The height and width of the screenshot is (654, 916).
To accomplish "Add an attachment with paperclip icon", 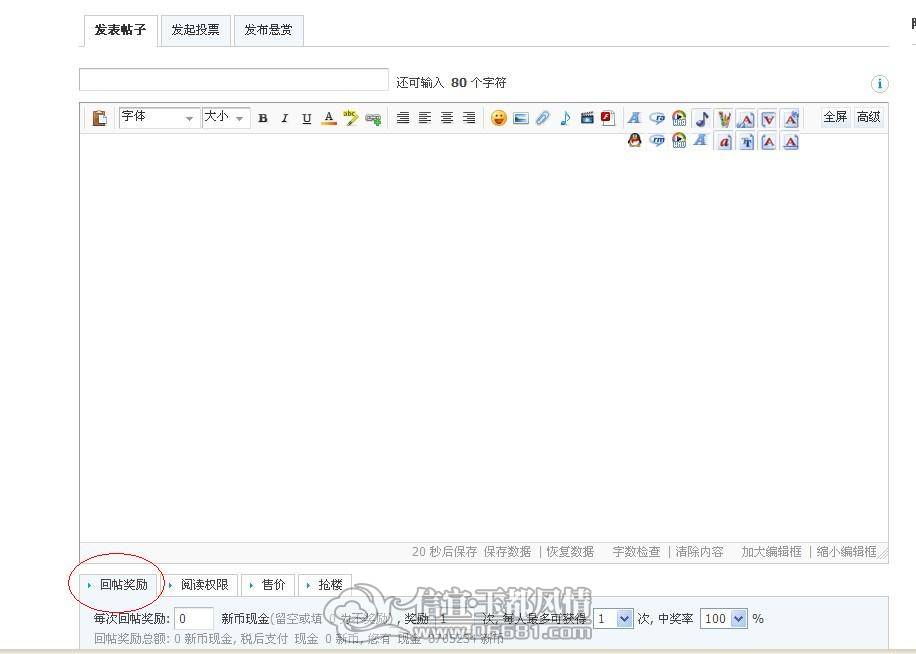I will coord(543,118).
